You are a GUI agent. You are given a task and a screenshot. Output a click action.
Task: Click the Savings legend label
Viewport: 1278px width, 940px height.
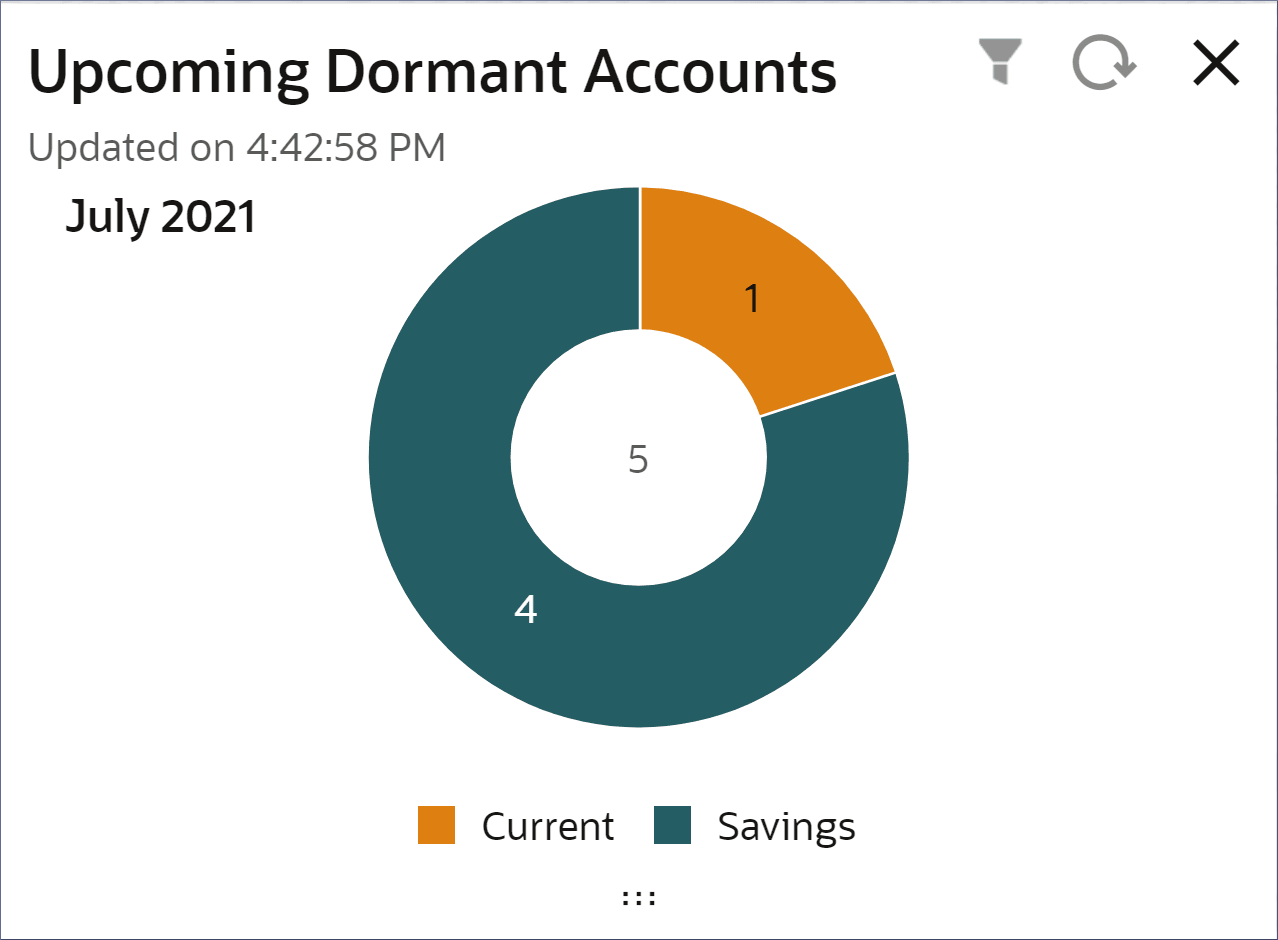pos(785,826)
